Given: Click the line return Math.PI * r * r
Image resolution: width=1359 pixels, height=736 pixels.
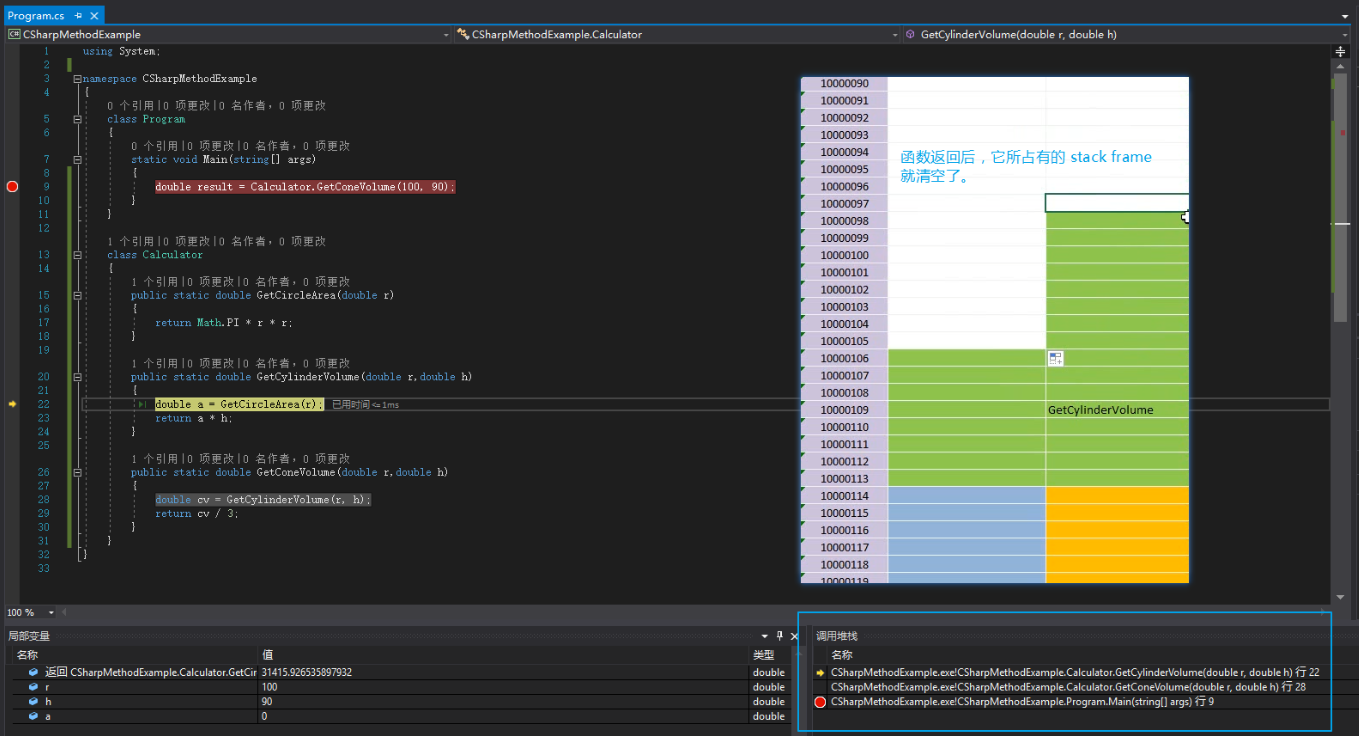Looking at the screenshot, I should [x=224, y=323].
